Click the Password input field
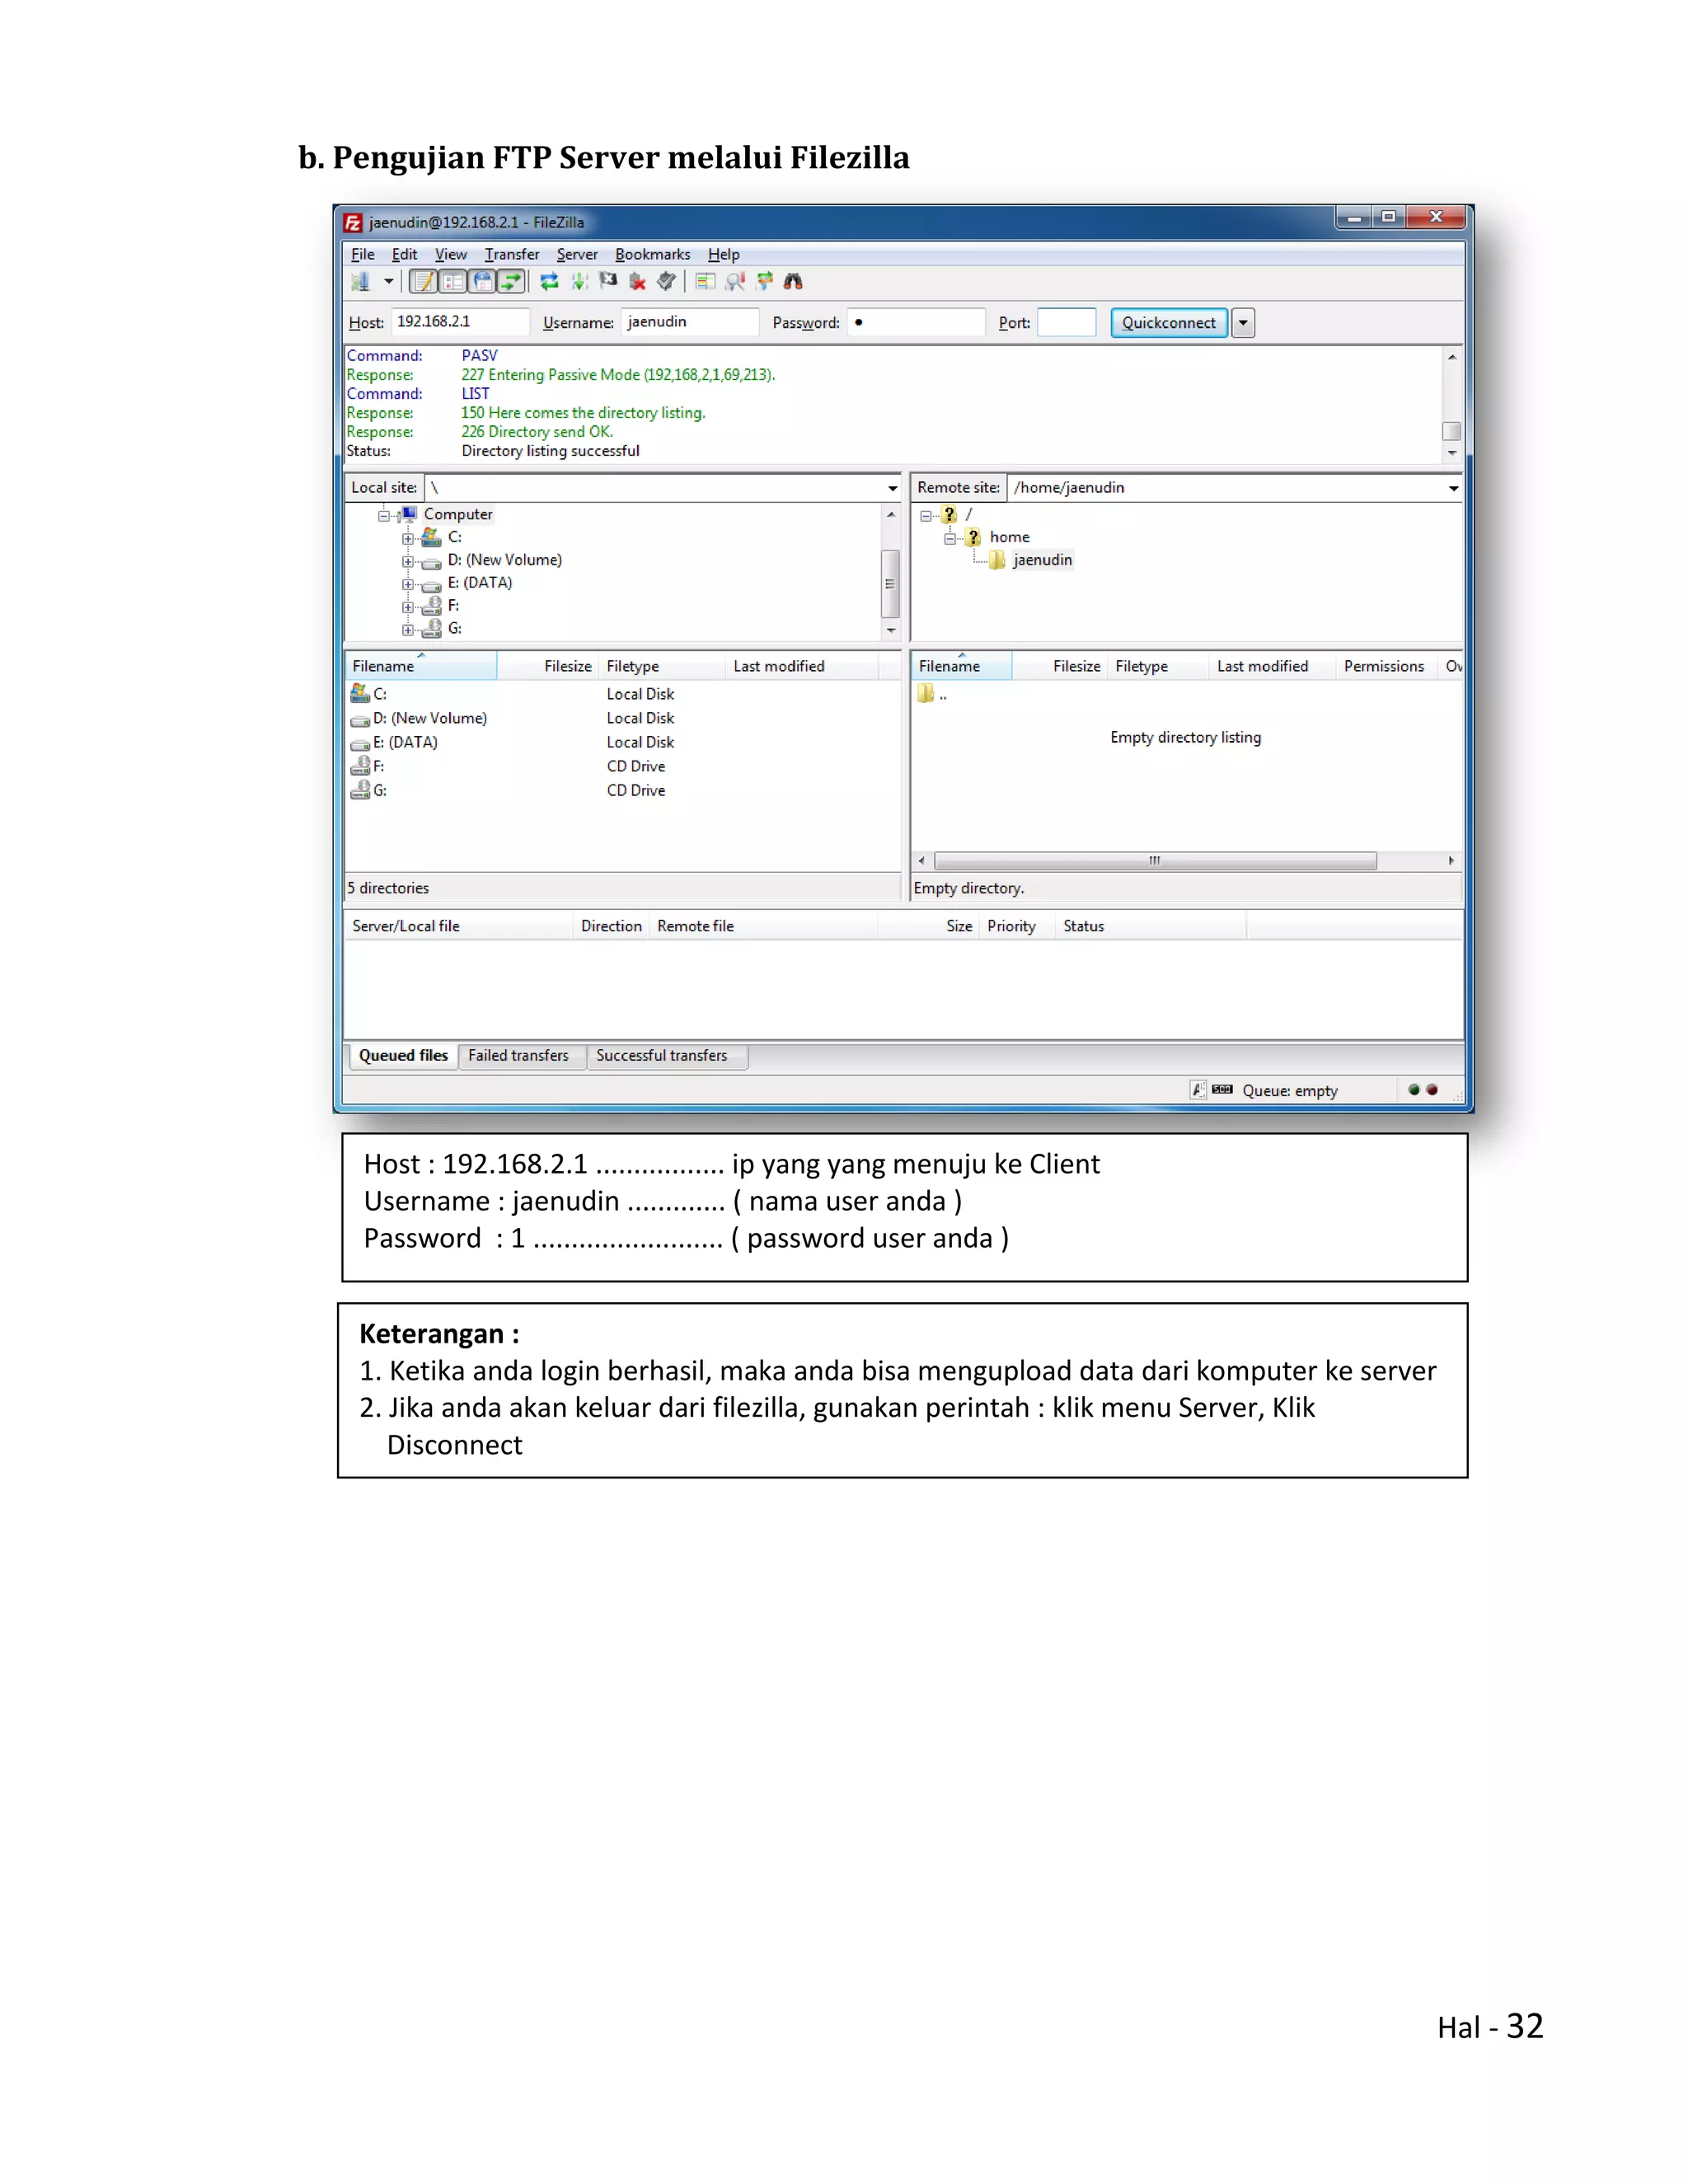The height and width of the screenshot is (2184, 1688). tap(916, 322)
